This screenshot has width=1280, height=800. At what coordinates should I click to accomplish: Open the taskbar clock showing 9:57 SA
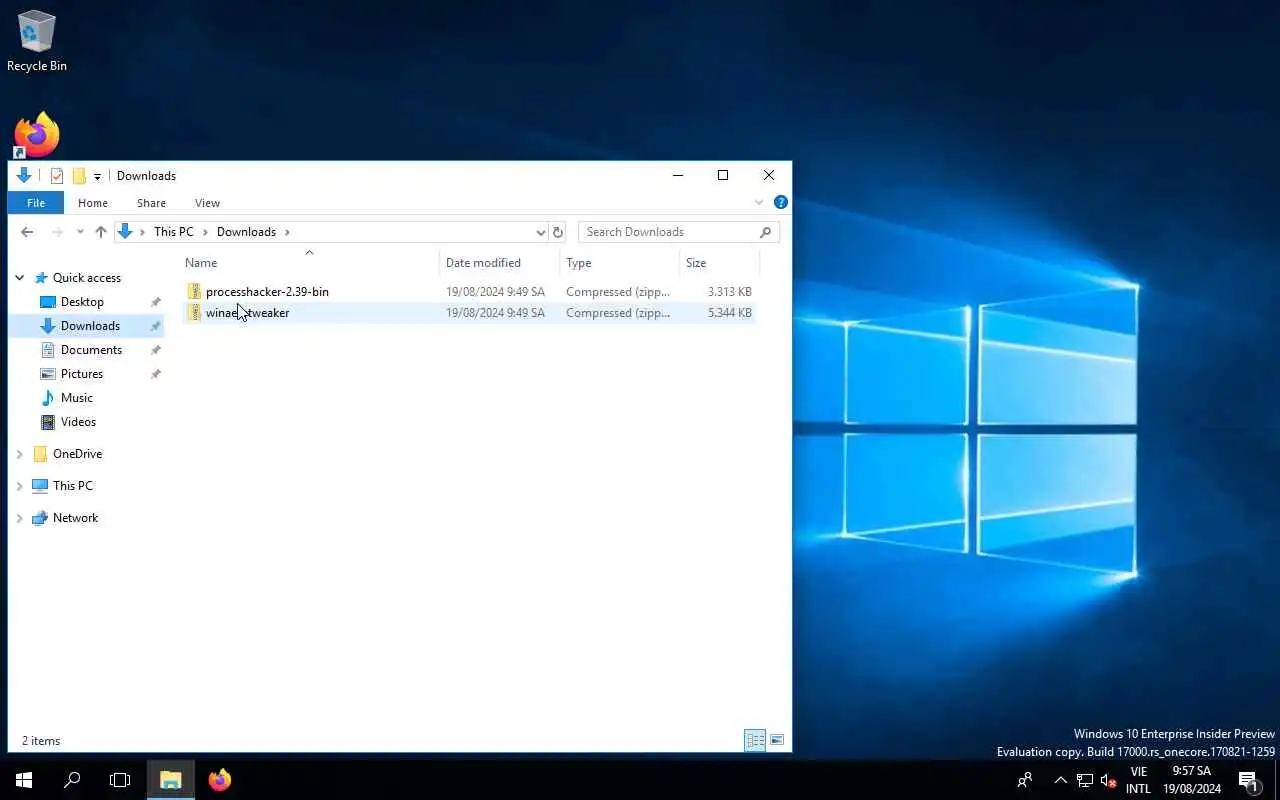coord(1191,780)
